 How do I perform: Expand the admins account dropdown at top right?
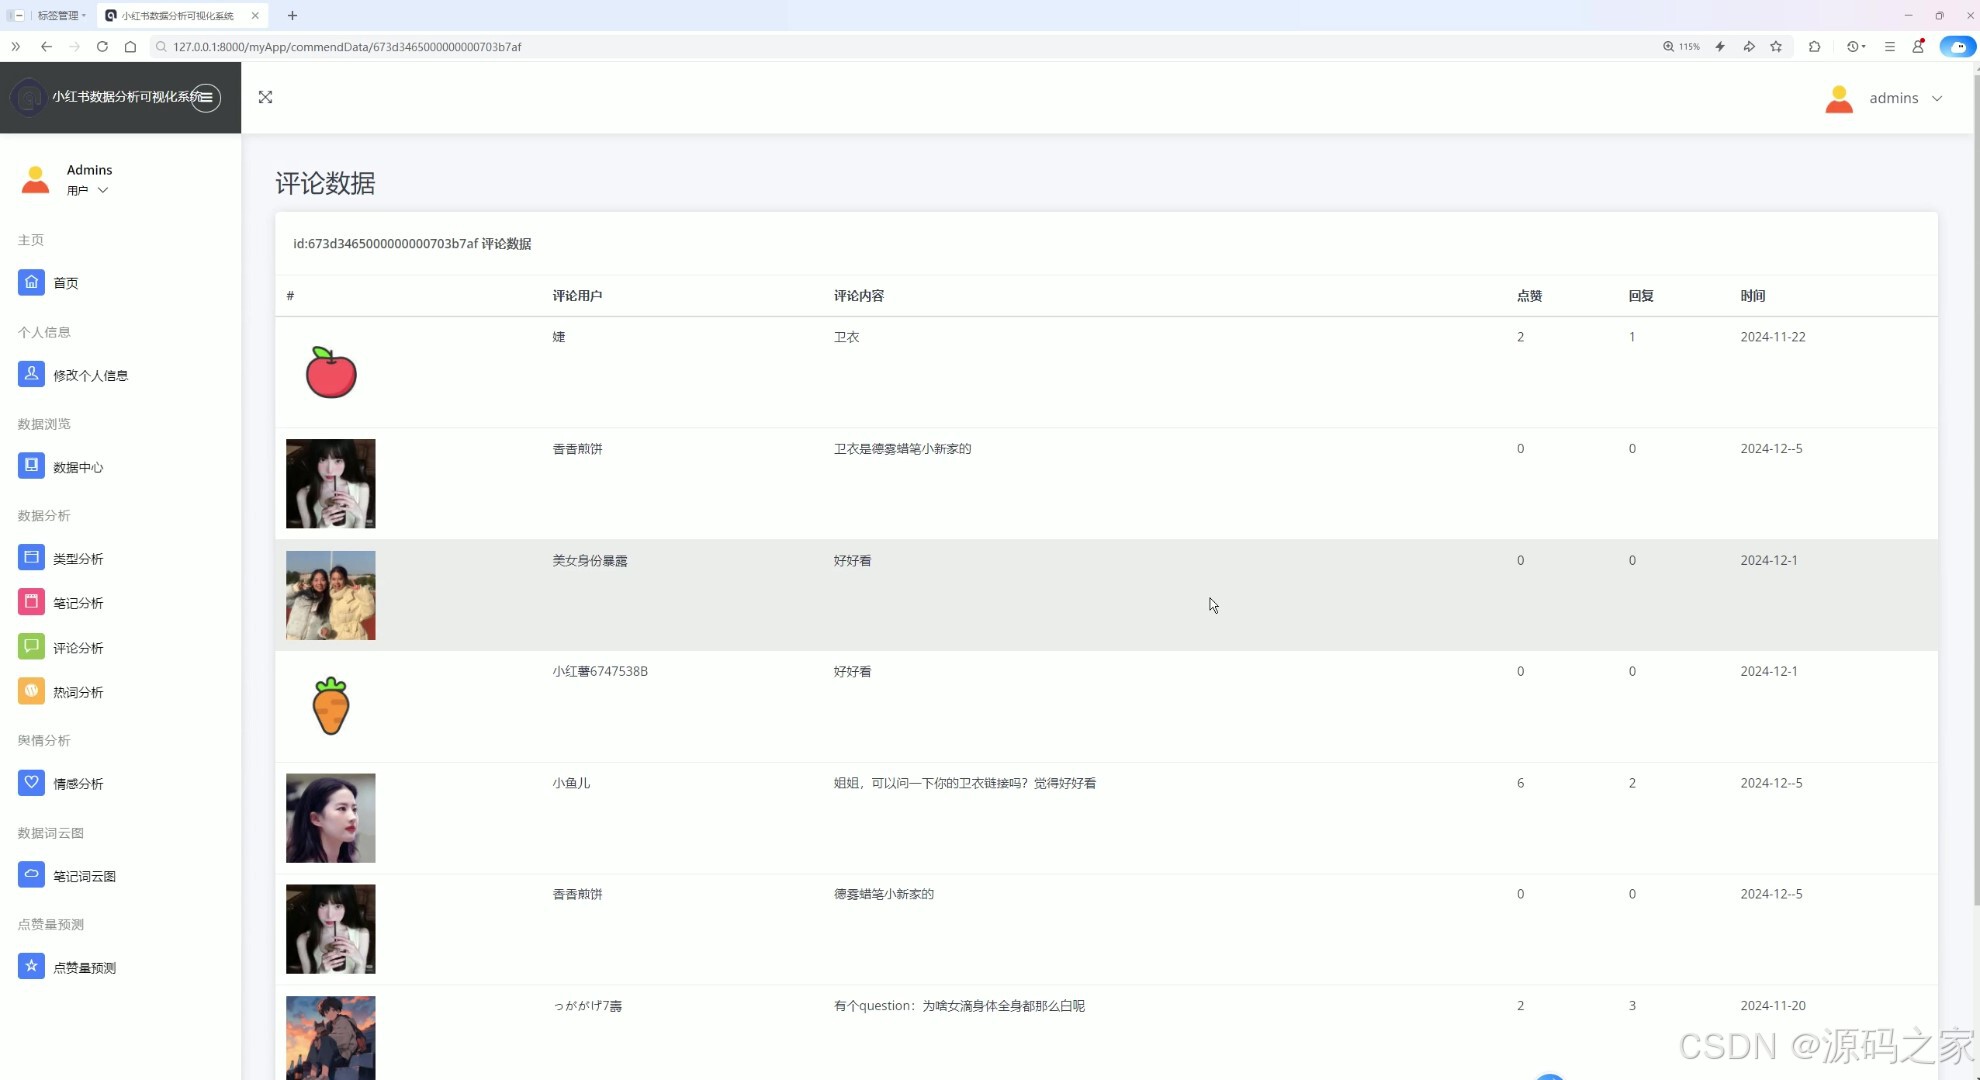point(1892,98)
